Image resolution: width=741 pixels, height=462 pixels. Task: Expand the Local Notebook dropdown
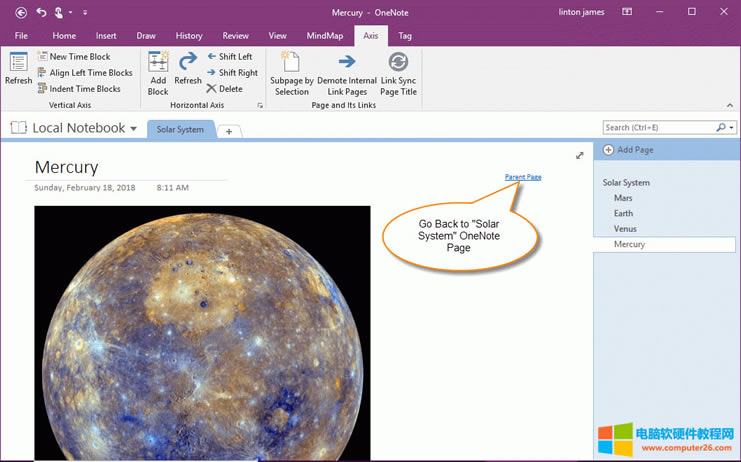133,129
